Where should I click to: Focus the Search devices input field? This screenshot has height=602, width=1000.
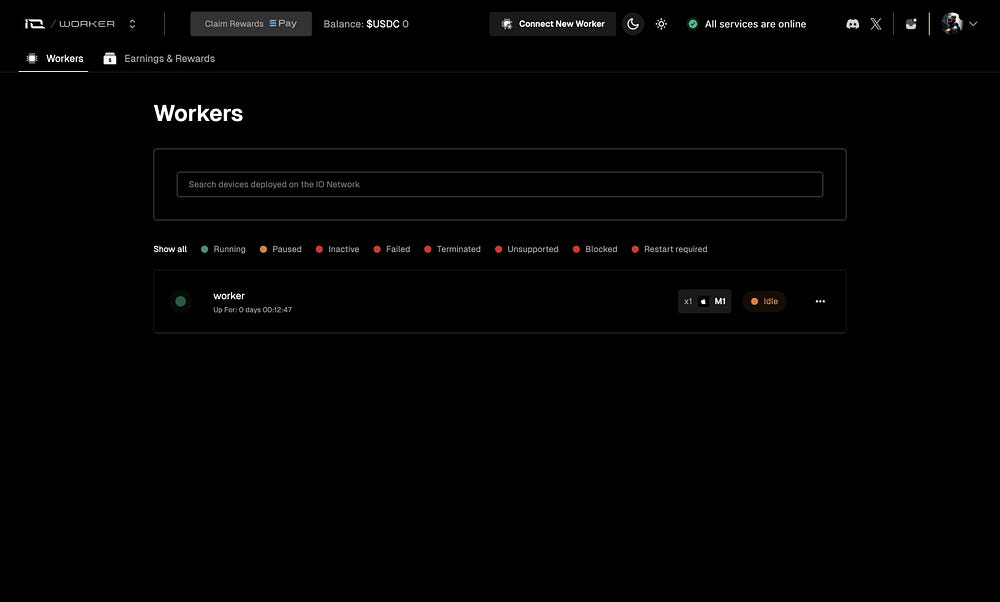(499, 184)
